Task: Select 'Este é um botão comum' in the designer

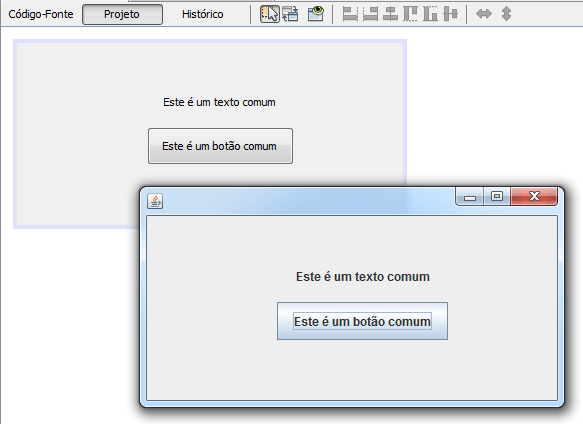Action: [220, 146]
